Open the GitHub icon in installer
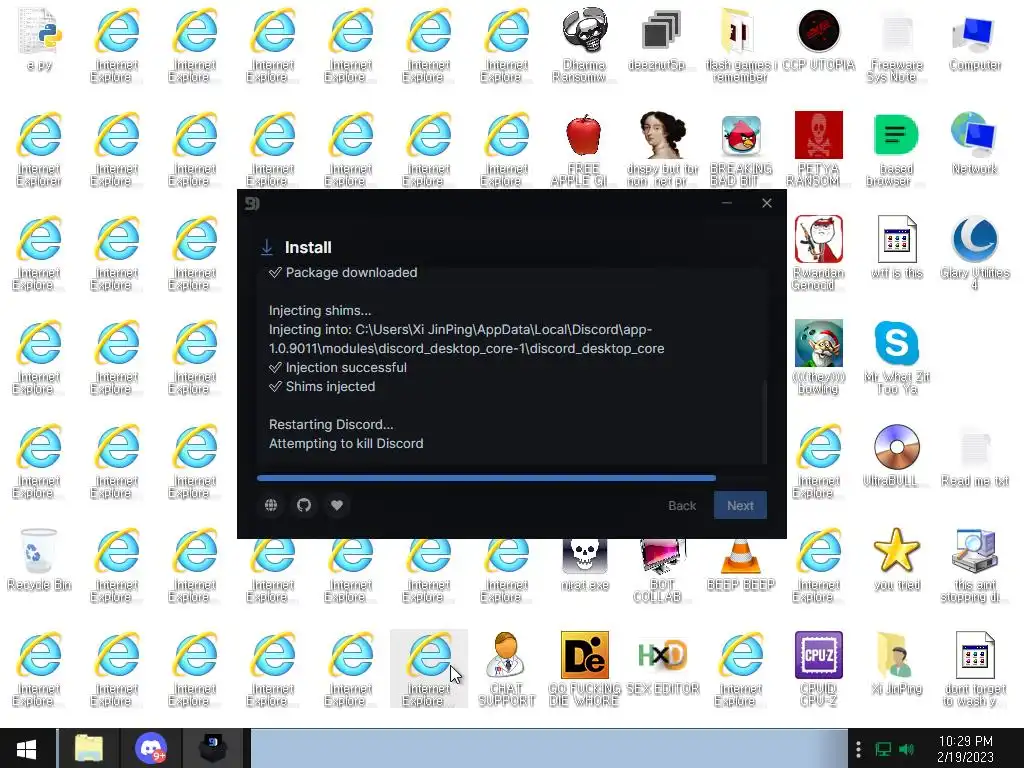This screenshot has width=1024, height=768. (x=304, y=505)
